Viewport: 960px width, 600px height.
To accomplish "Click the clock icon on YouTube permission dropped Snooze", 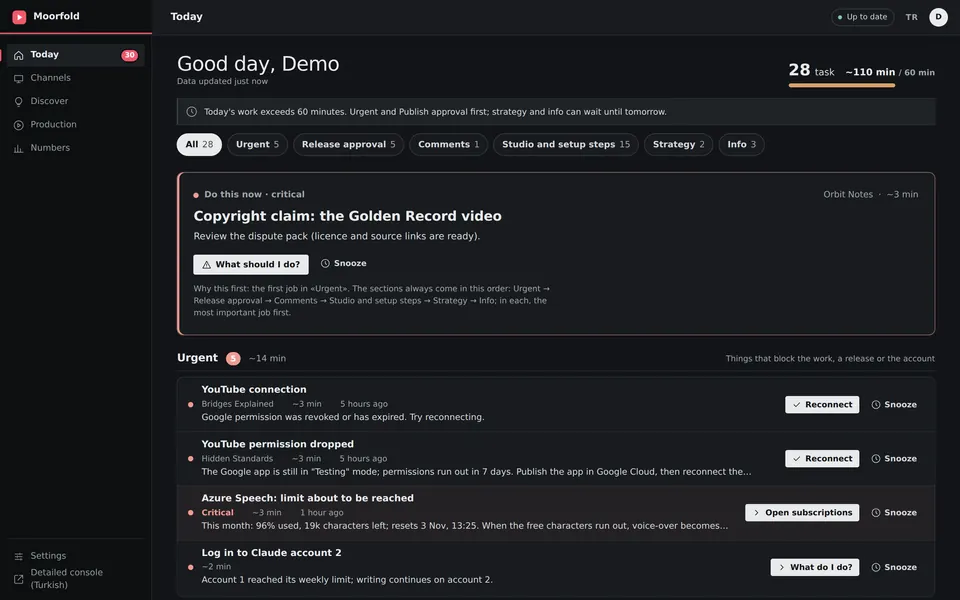I will (876, 459).
